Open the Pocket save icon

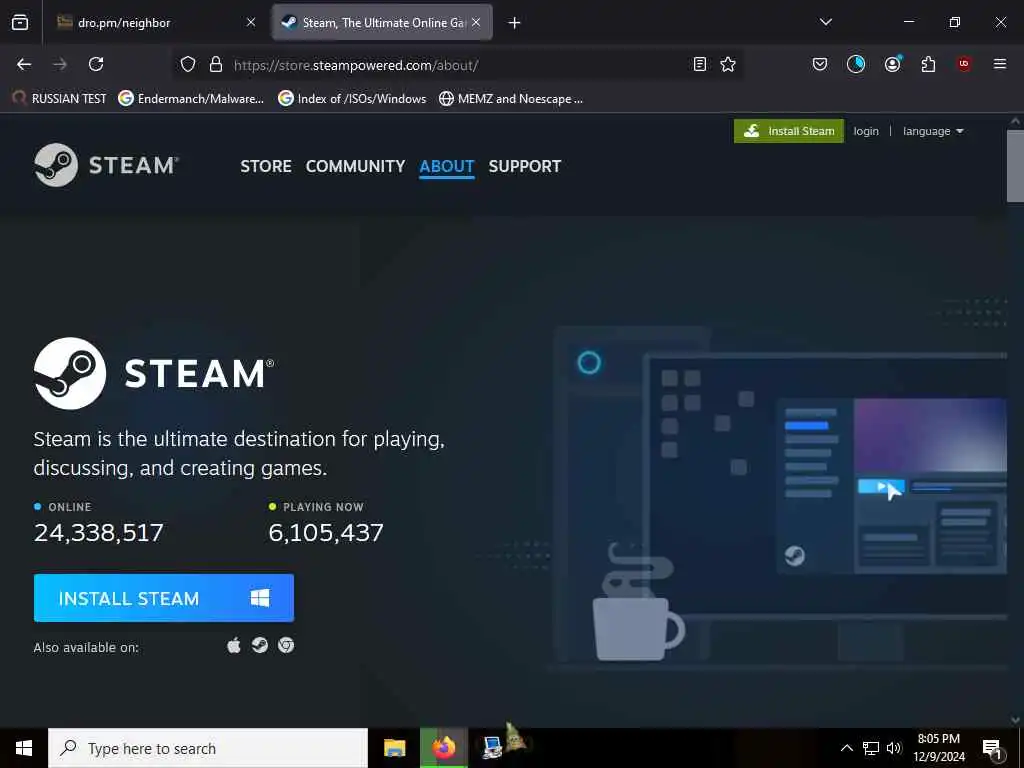(820, 64)
